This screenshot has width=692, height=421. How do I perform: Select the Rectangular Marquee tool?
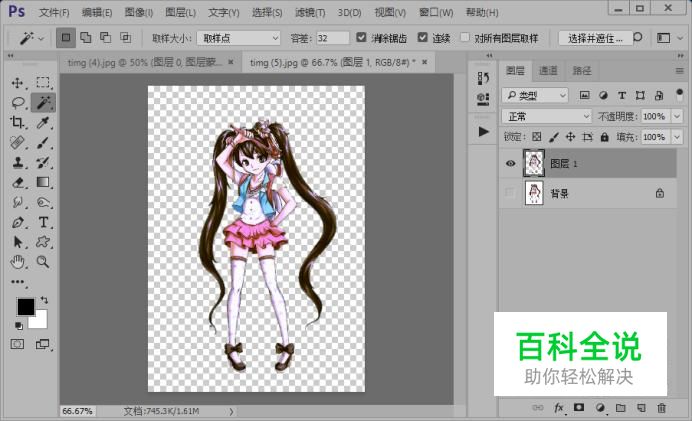(43, 83)
